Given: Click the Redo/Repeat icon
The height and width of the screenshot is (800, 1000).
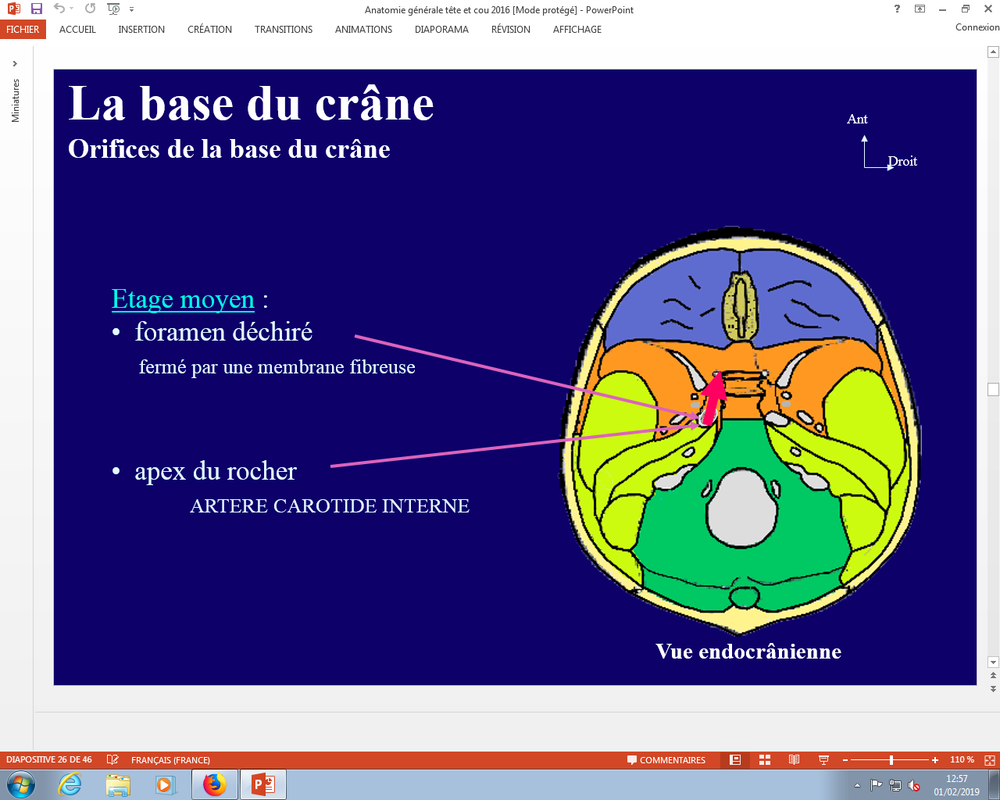Looking at the screenshot, I should [90, 9].
